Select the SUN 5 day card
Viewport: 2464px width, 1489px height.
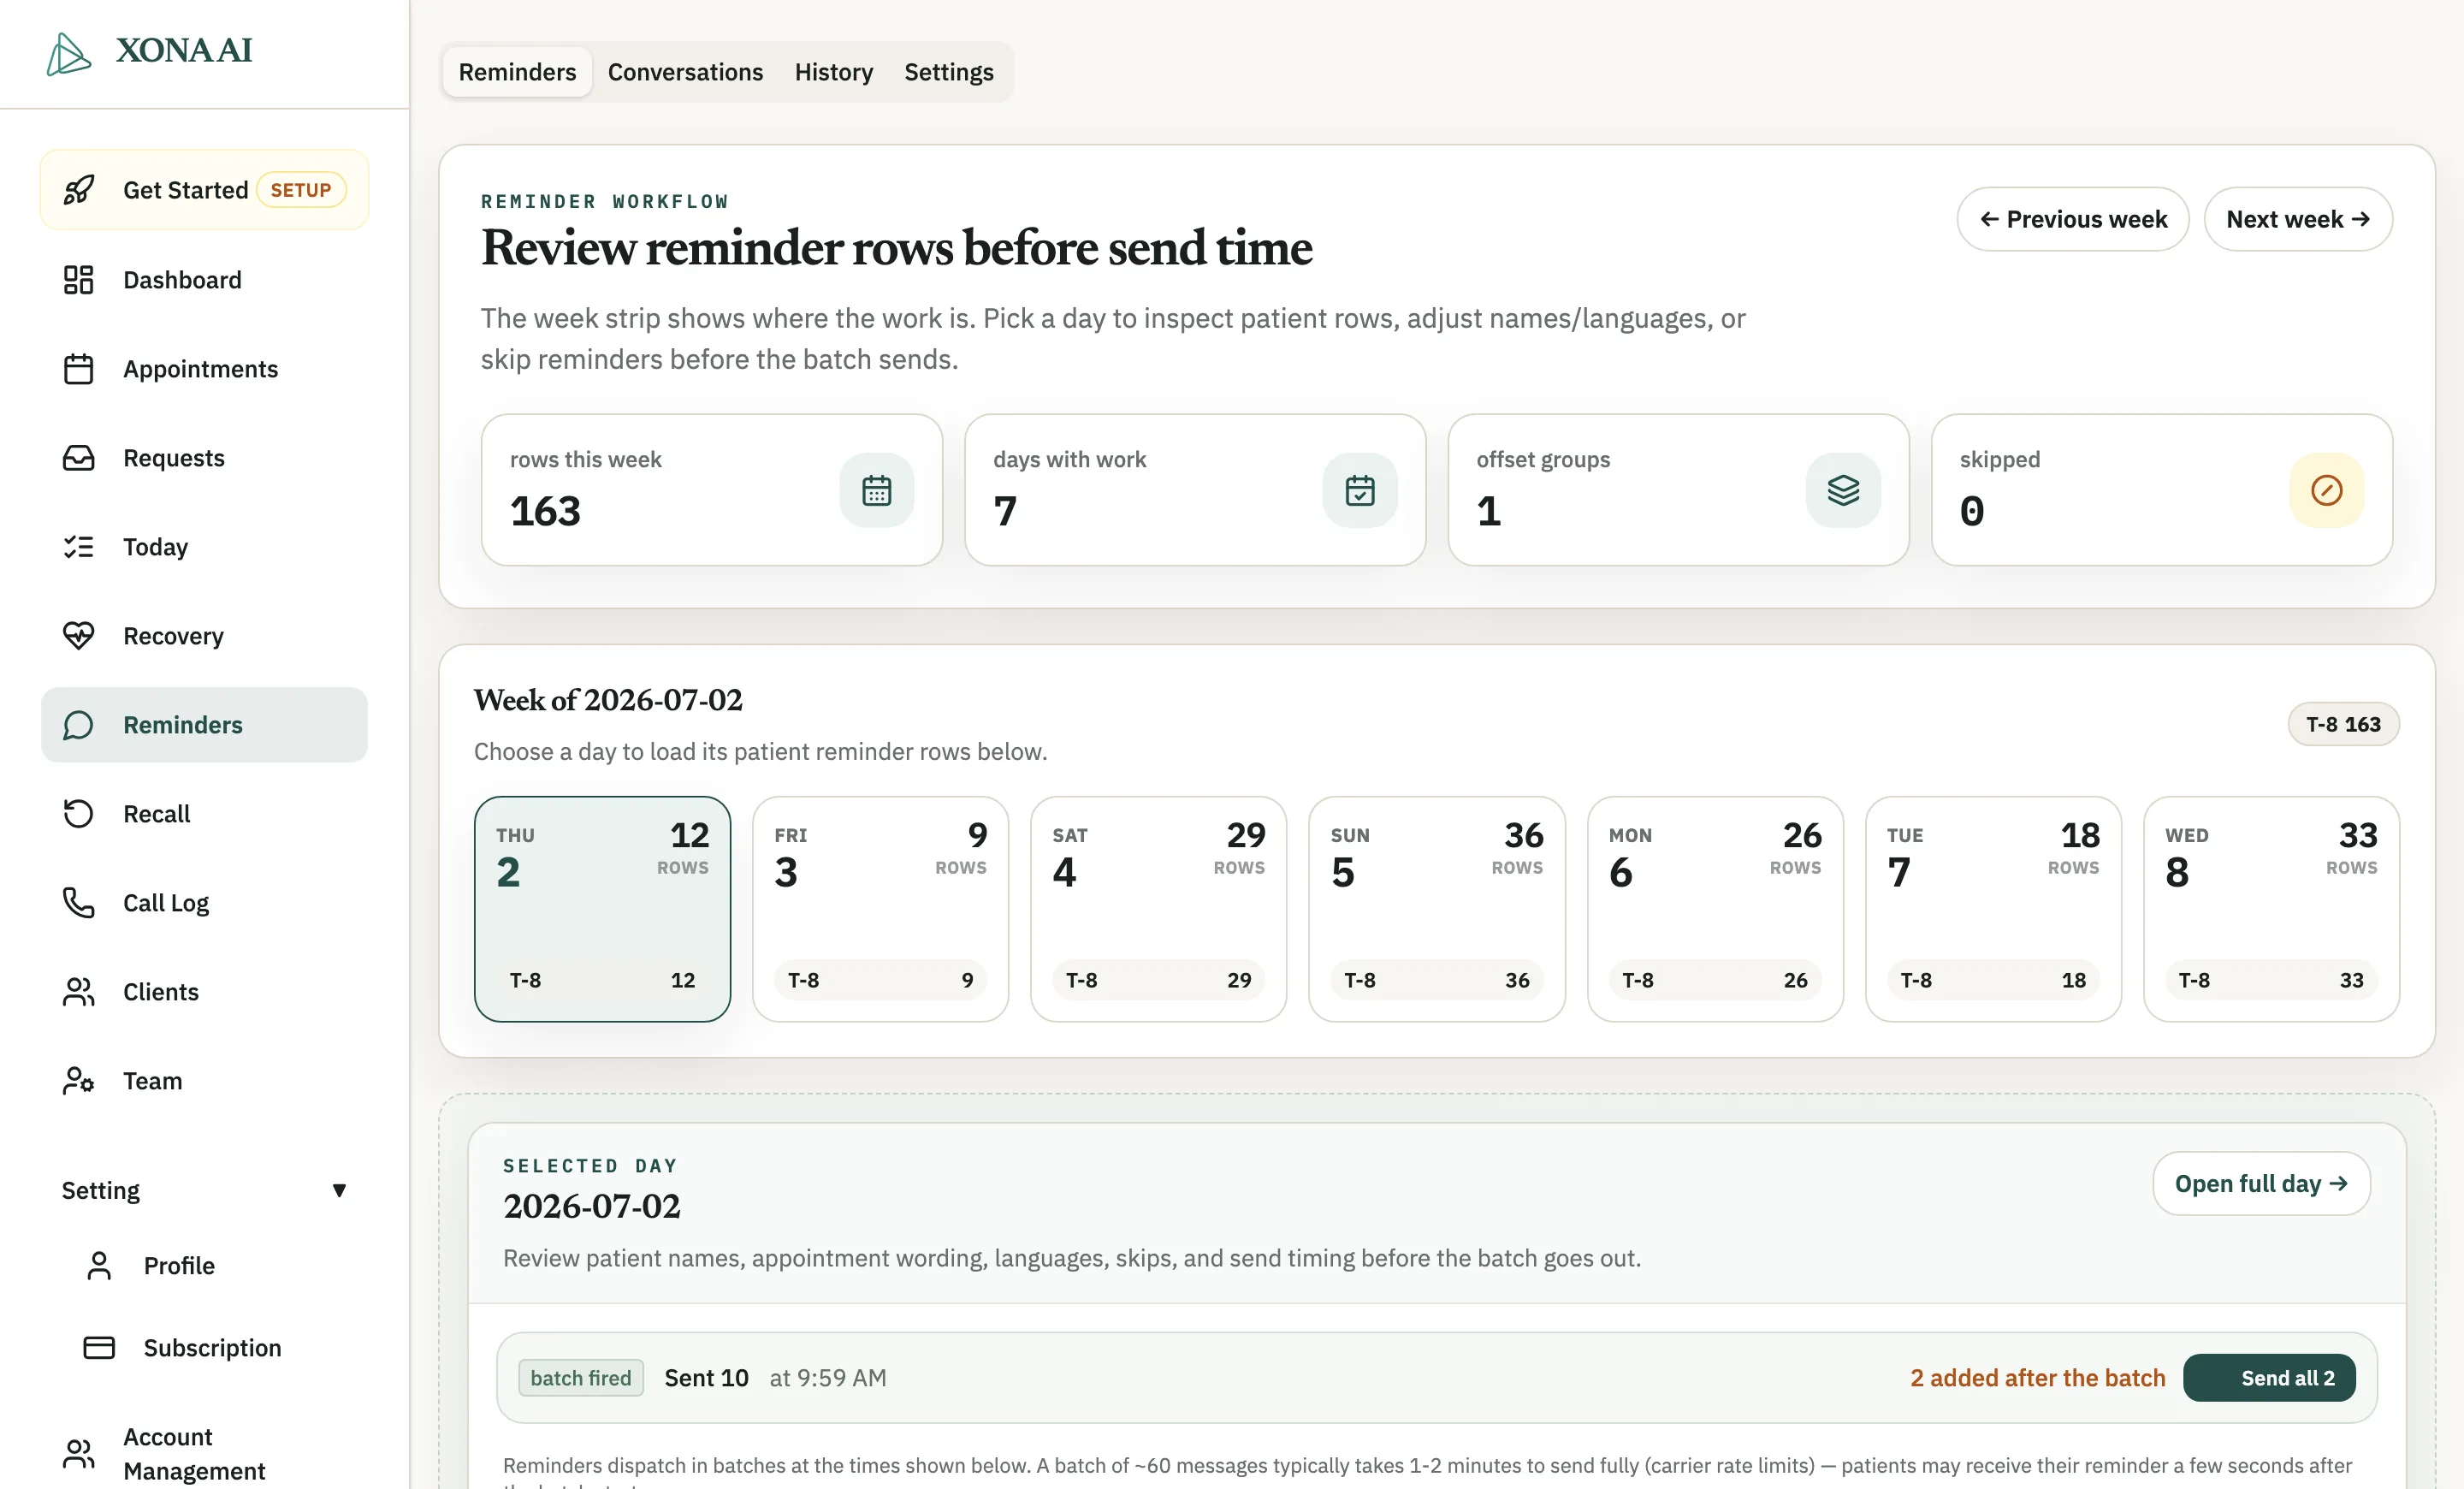1436,909
